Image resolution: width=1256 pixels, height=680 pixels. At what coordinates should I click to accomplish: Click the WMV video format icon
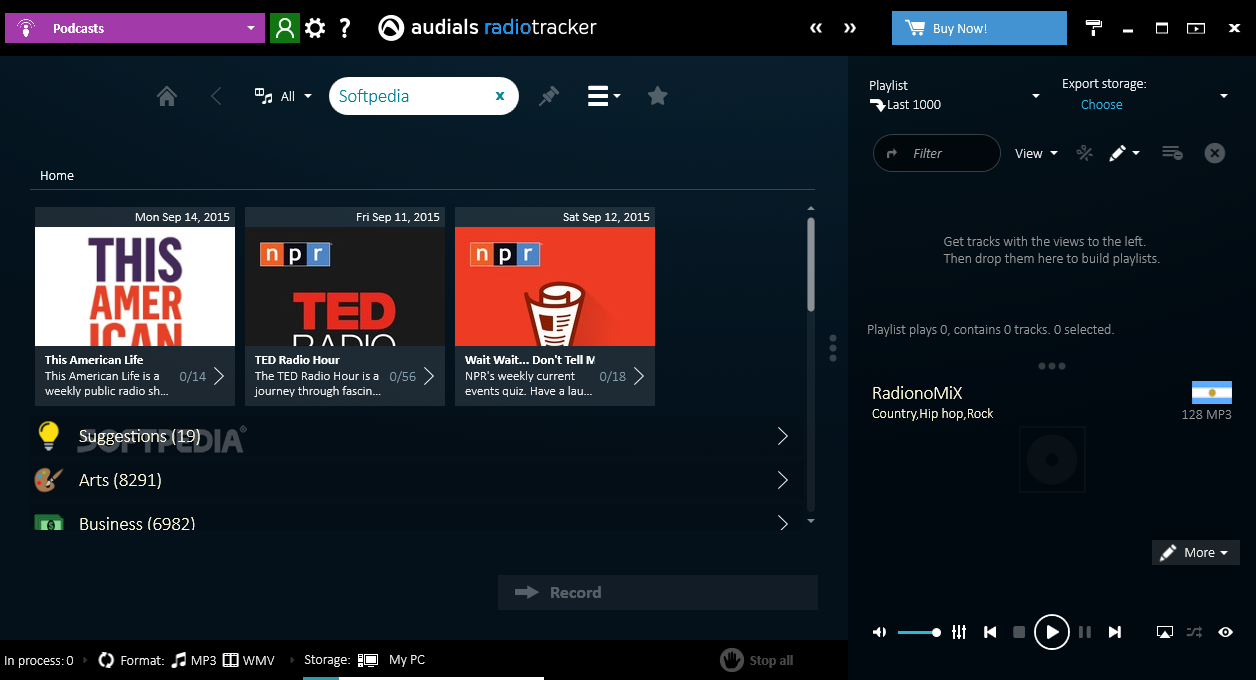coord(231,660)
